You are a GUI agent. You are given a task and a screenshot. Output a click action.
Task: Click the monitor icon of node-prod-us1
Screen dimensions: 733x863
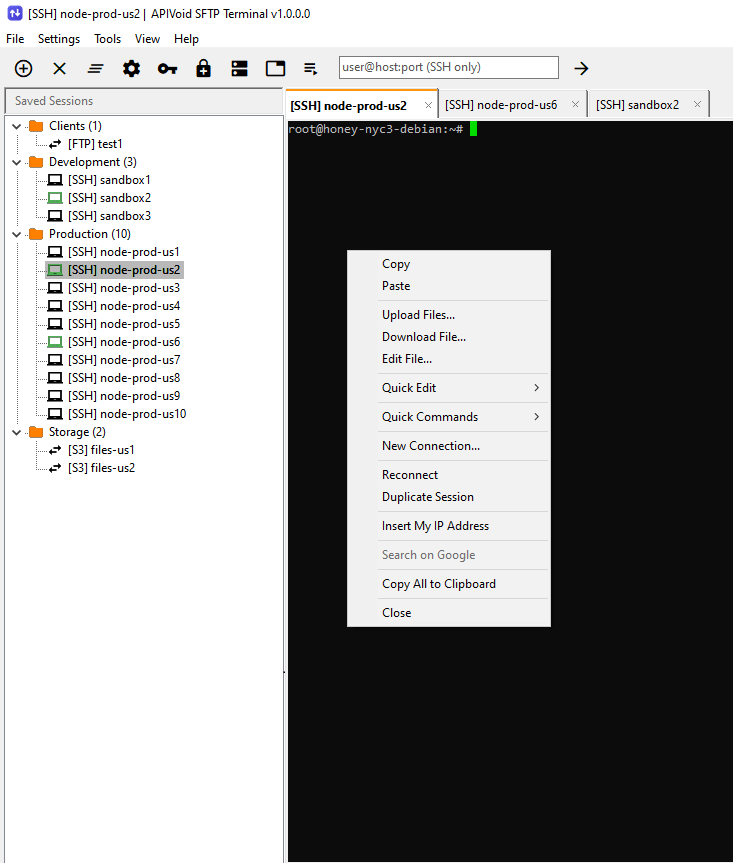[x=55, y=252]
